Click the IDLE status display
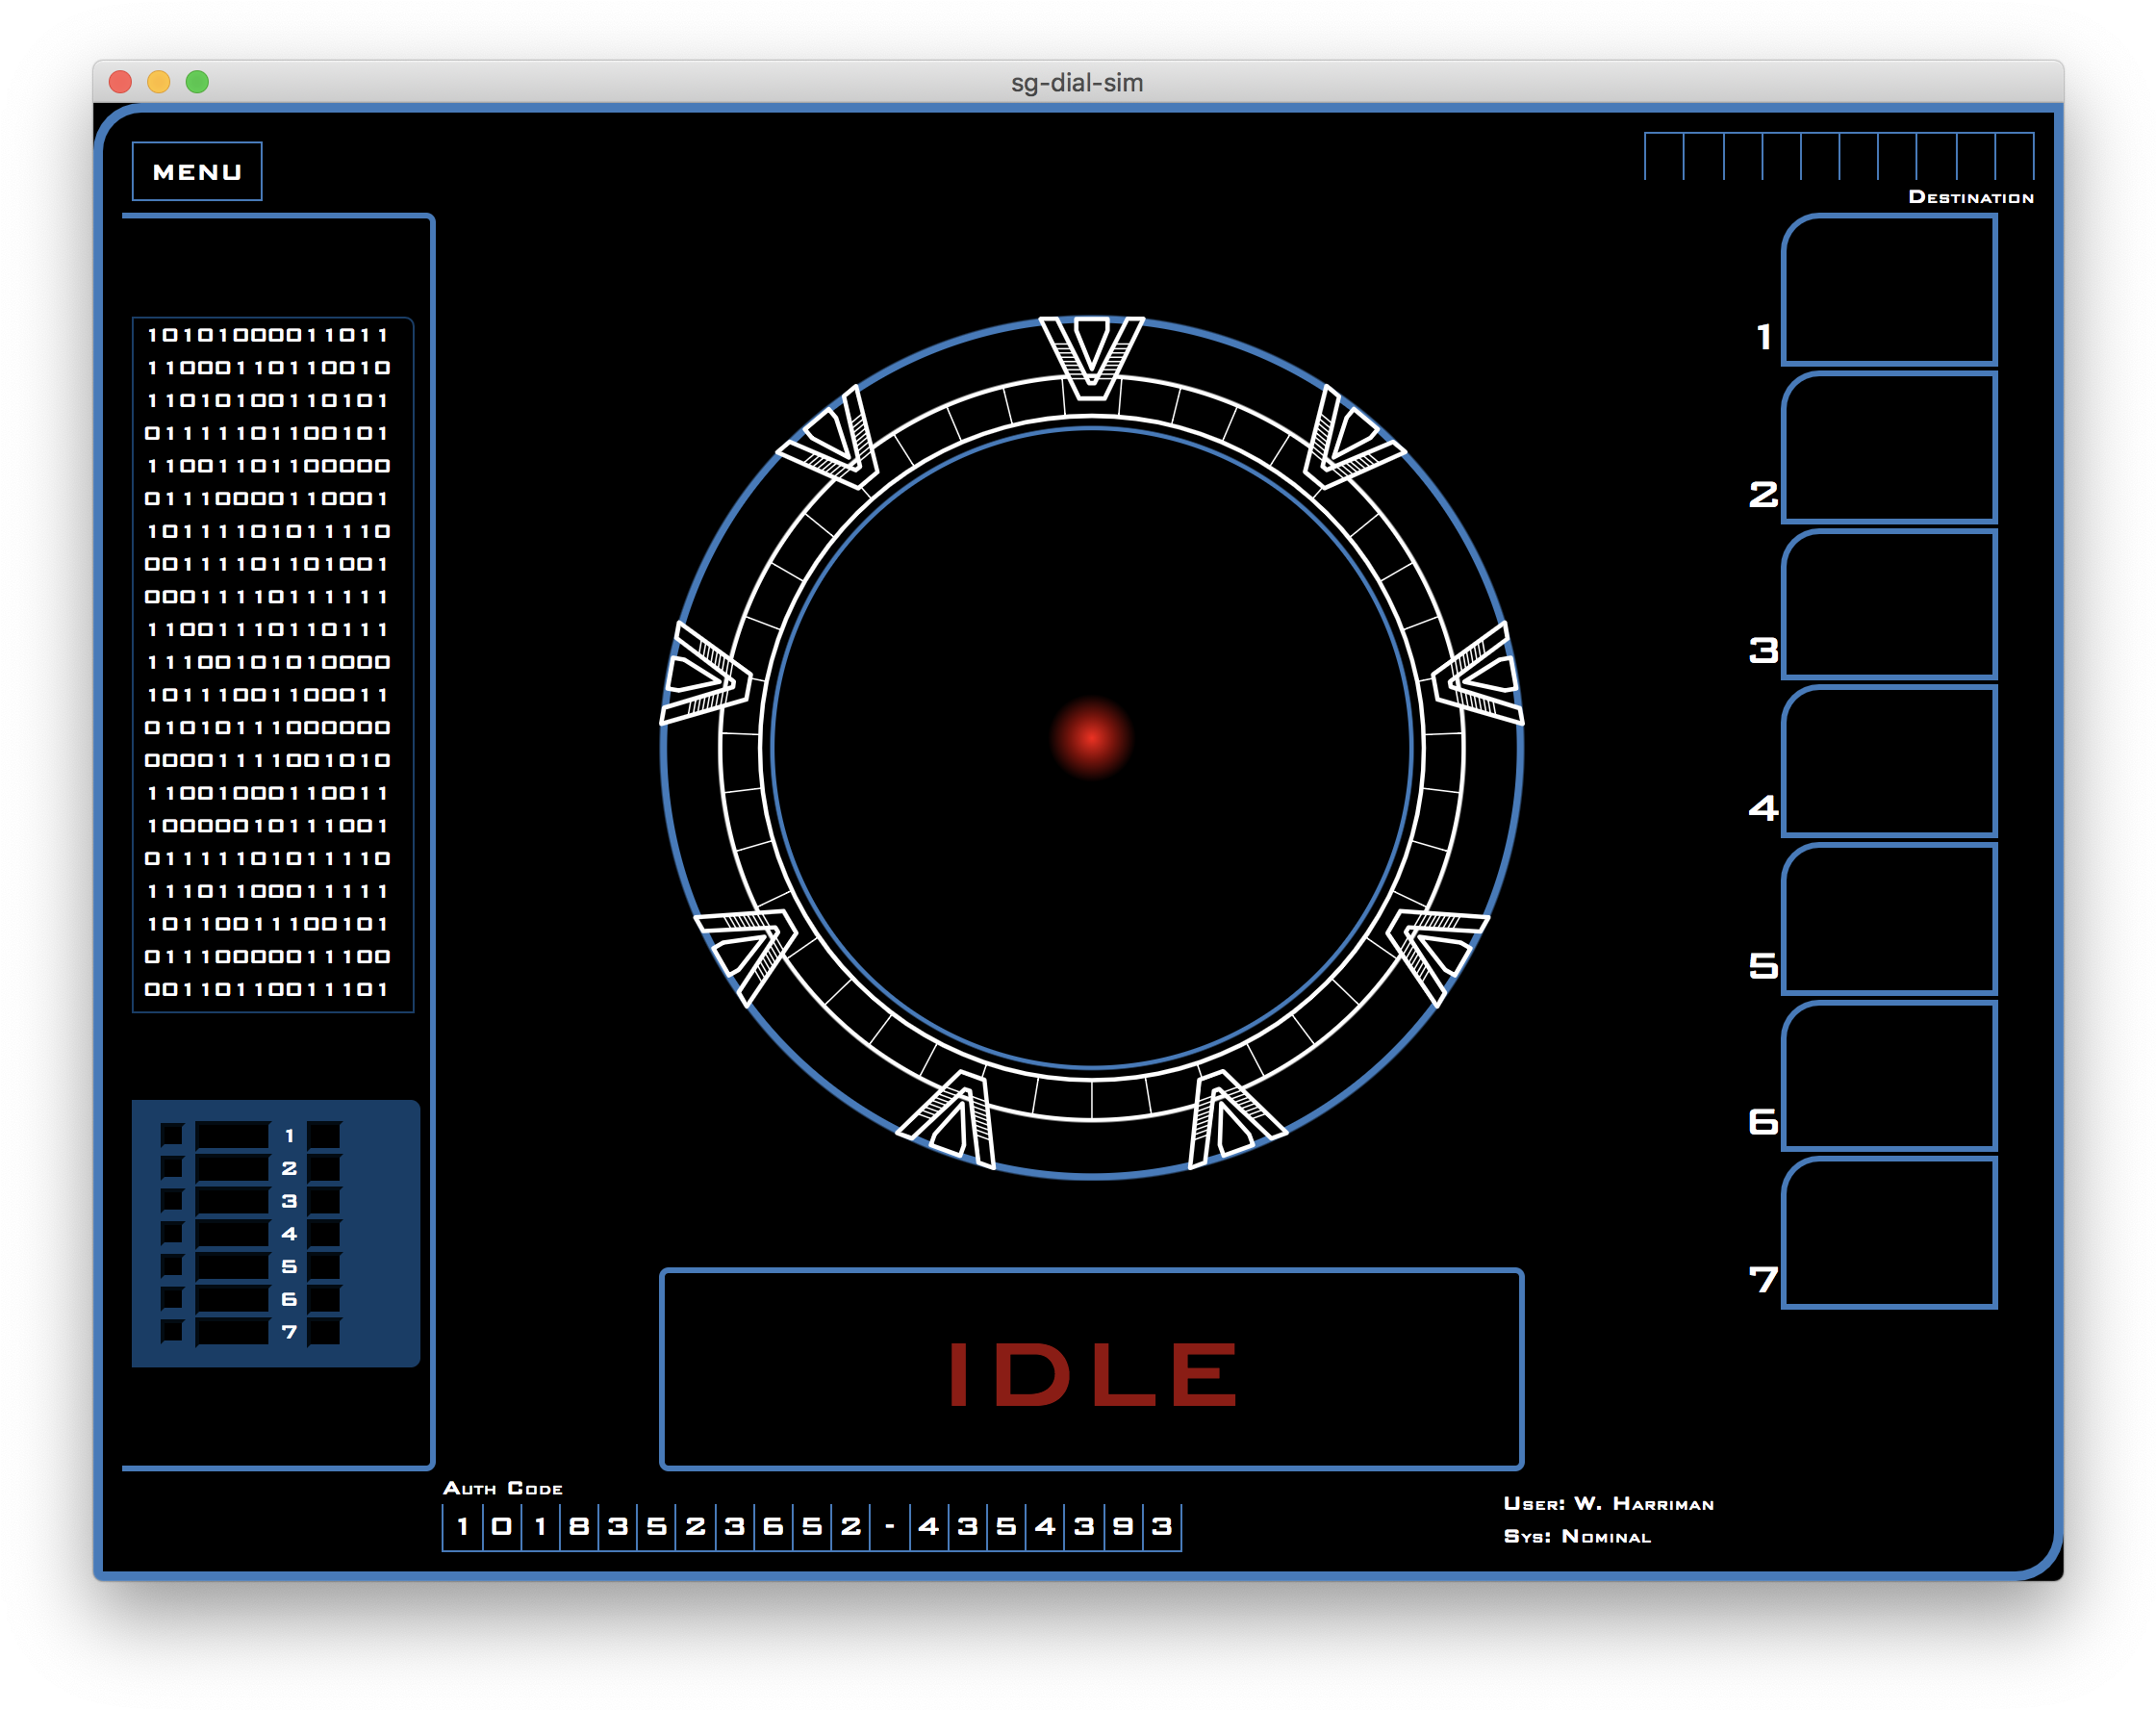The height and width of the screenshot is (1710, 2156). click(1091, 1369)
